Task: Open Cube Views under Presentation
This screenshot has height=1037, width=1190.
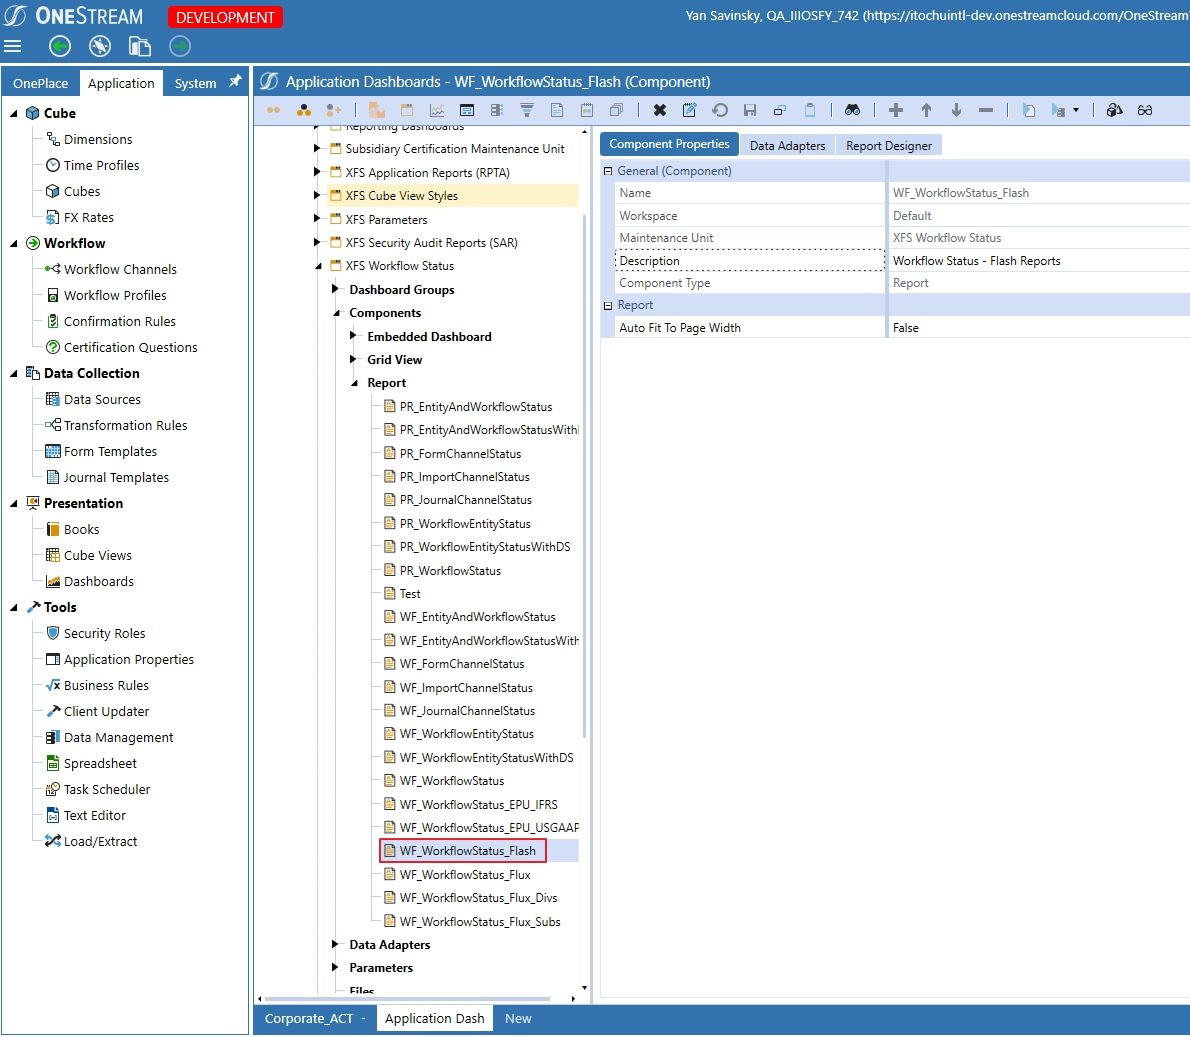Action: tap(97, 555)
